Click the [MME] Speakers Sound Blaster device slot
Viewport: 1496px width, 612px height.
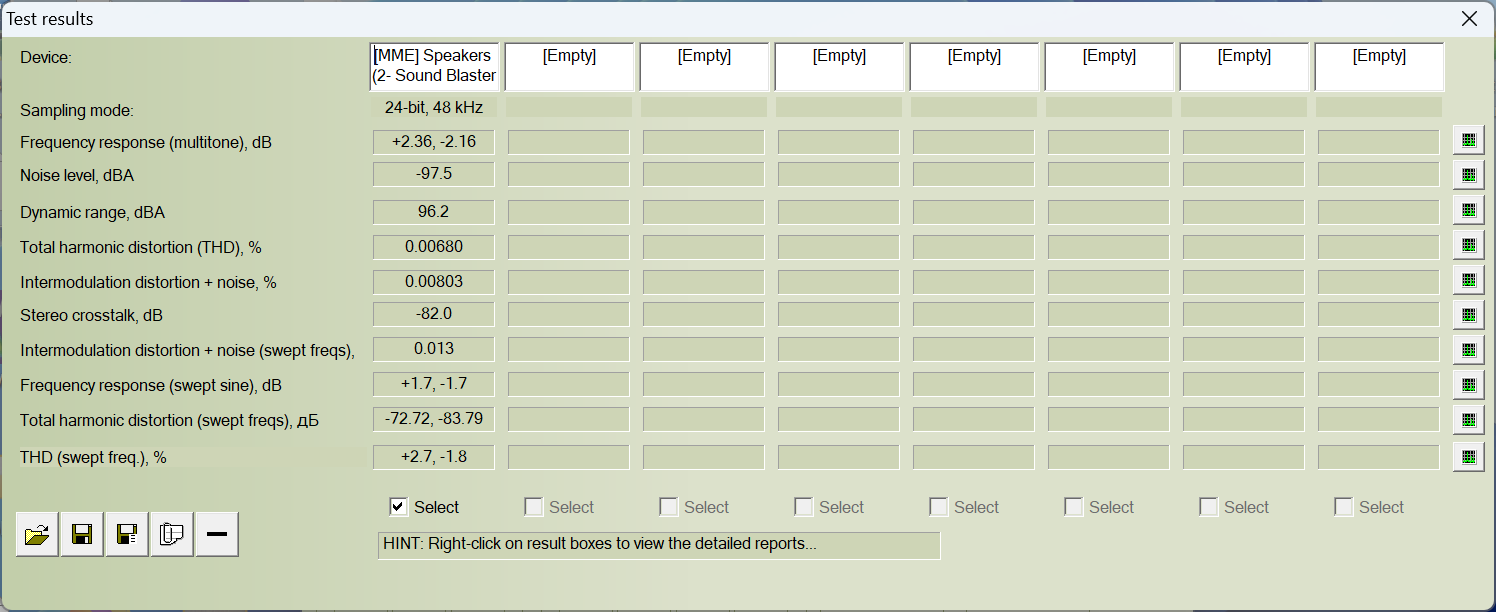click(x=434, y=66)
